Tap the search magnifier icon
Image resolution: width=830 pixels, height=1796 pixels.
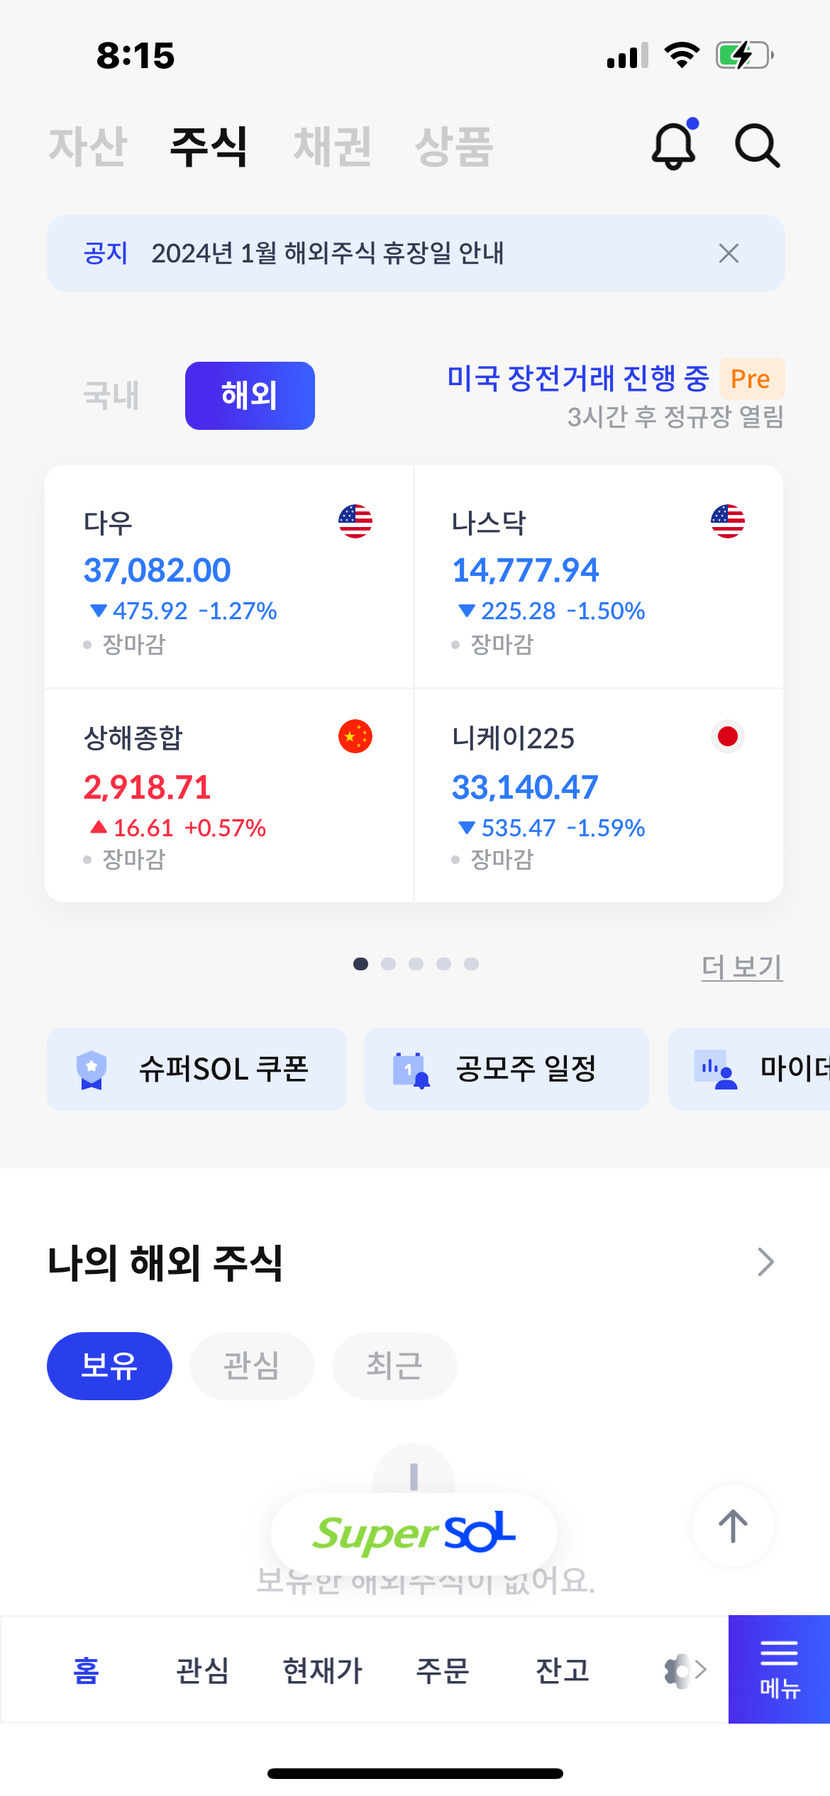(x=757, y=146)
